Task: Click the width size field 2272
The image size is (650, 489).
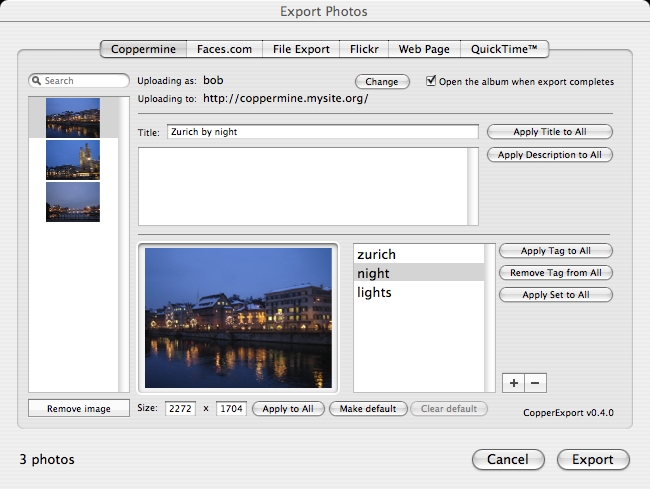Action: click(181, 408)
